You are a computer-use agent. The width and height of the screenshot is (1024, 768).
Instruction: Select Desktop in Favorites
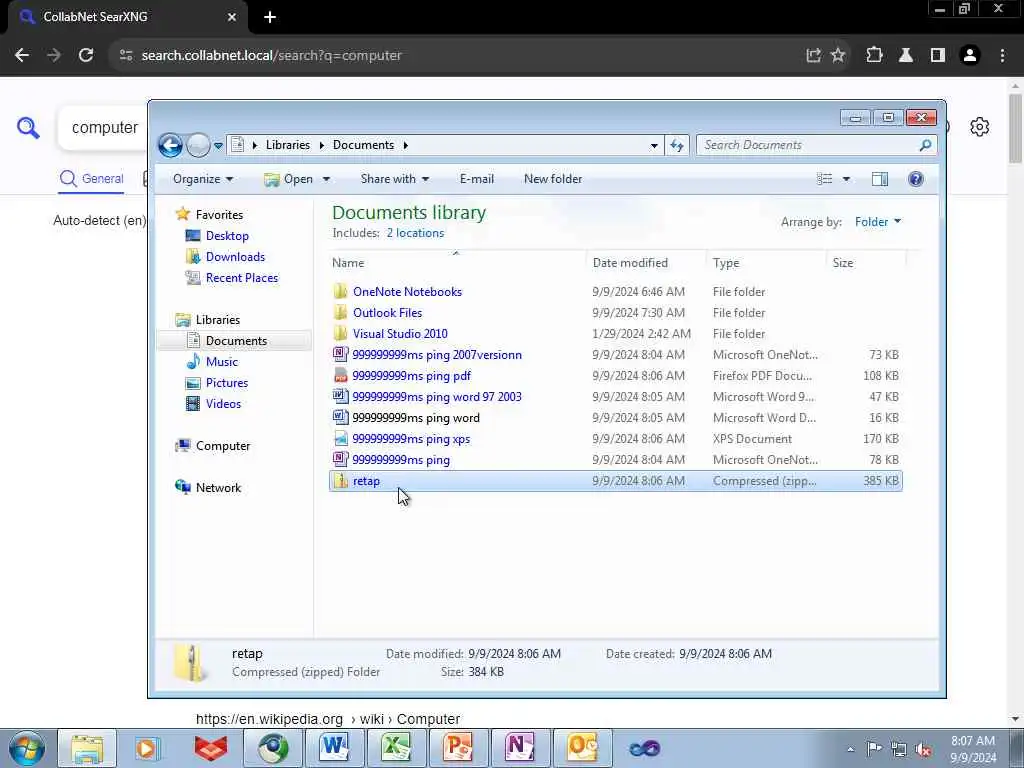[x=227, y=236]
